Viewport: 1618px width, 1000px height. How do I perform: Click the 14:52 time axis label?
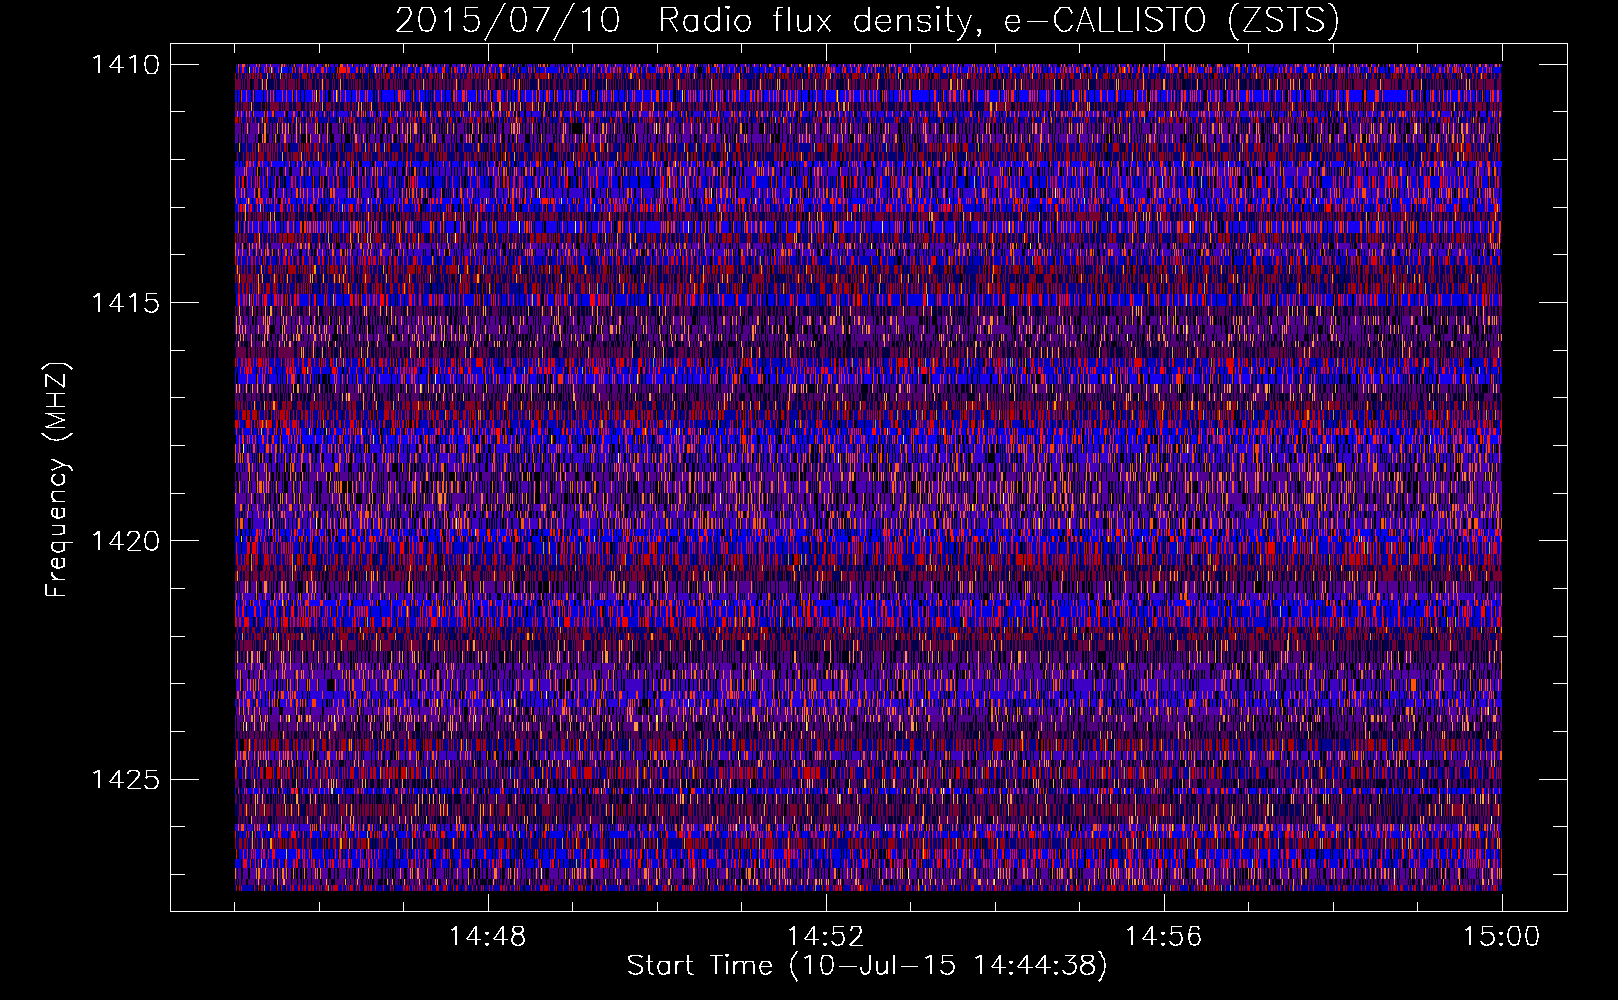click(x=825, y=937)
